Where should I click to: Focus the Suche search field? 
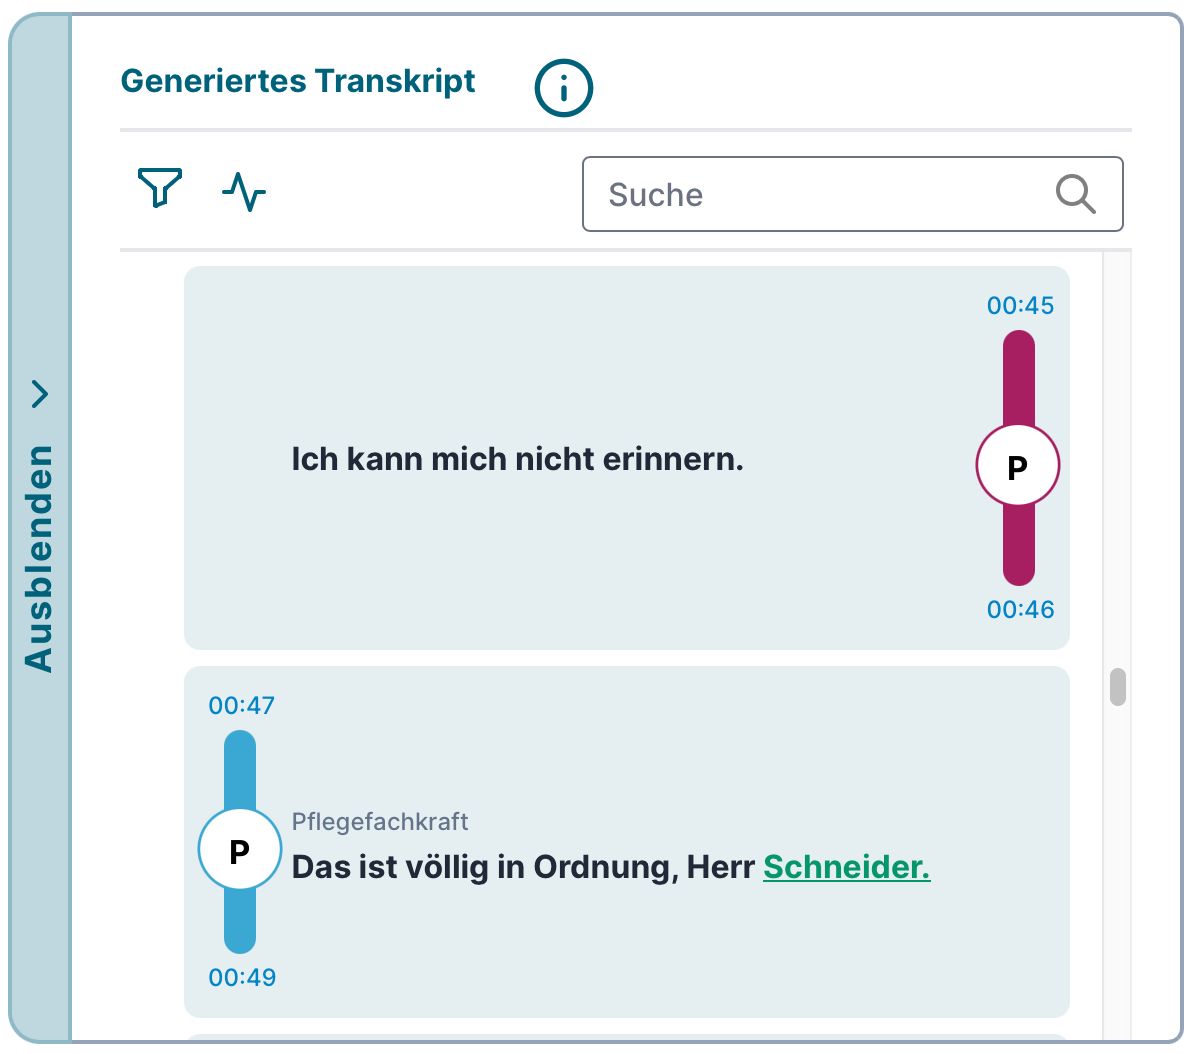click(x=820, y=194)
